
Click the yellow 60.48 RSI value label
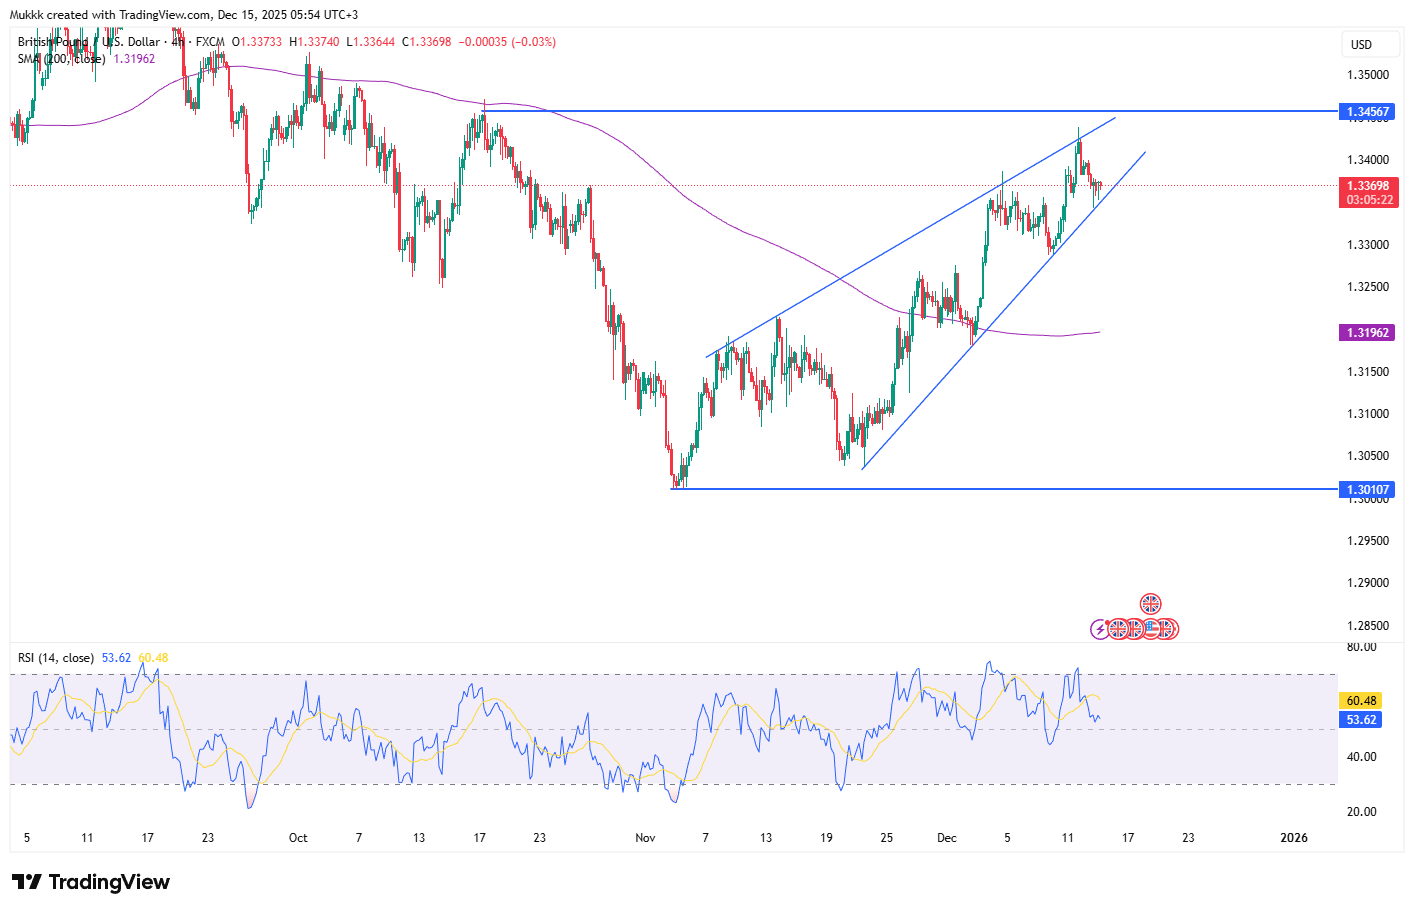point(1361,701)
